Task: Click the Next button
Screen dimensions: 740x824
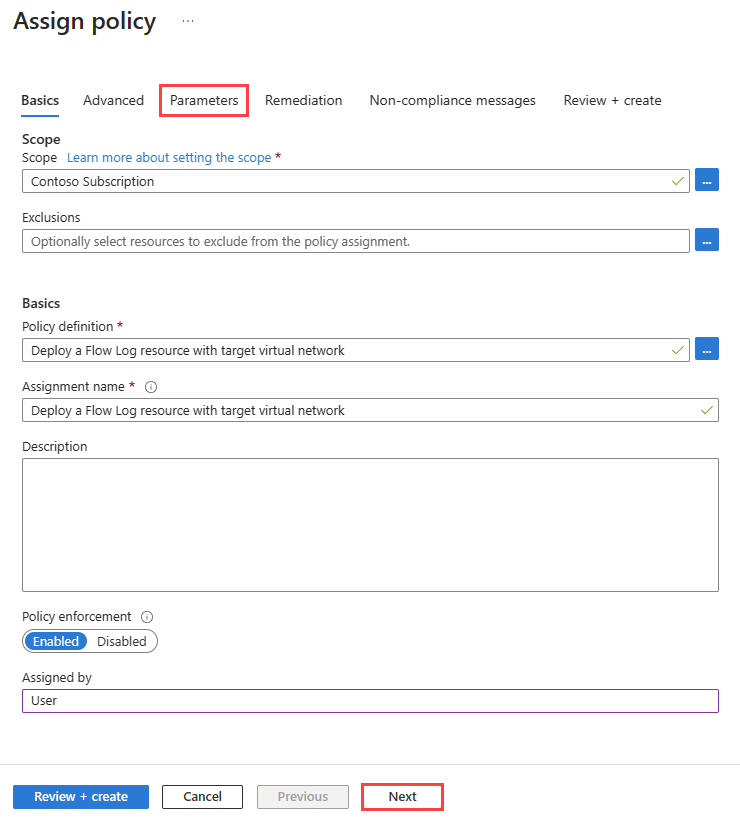Action: click(x=403, y=797)
